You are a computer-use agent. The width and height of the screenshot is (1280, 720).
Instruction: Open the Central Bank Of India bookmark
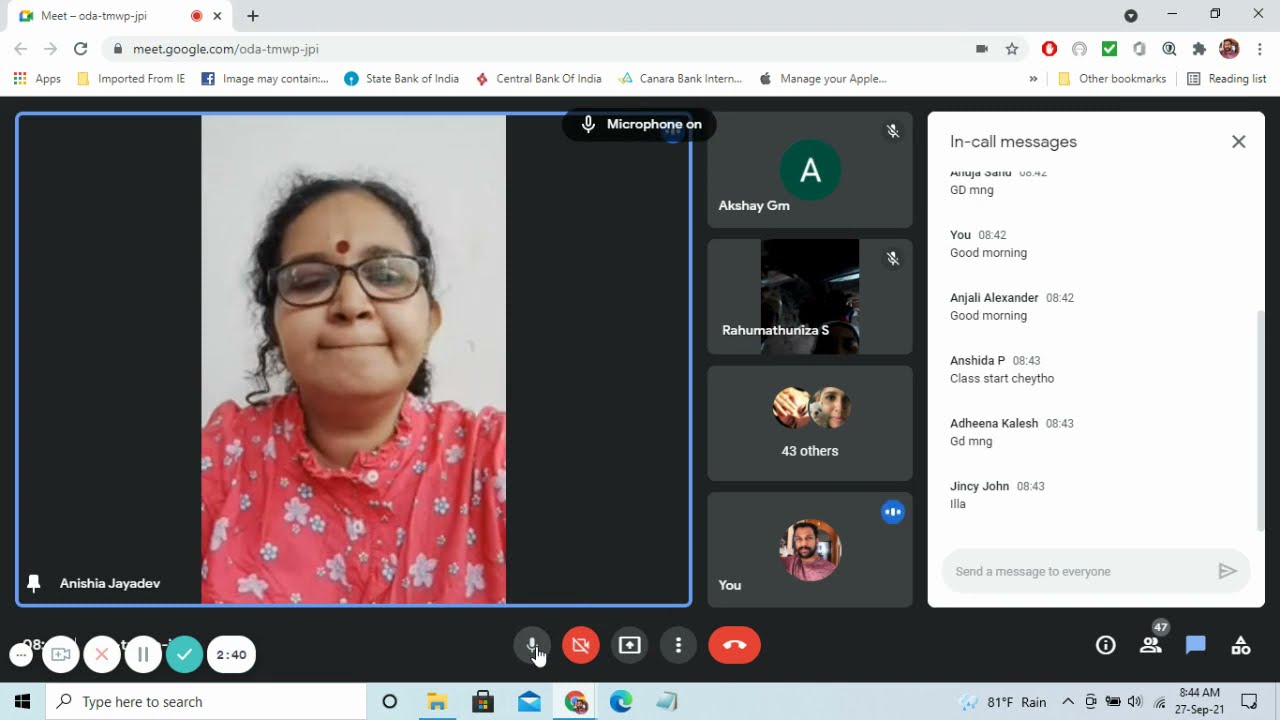pyautogui.click(x=538, y=78)
